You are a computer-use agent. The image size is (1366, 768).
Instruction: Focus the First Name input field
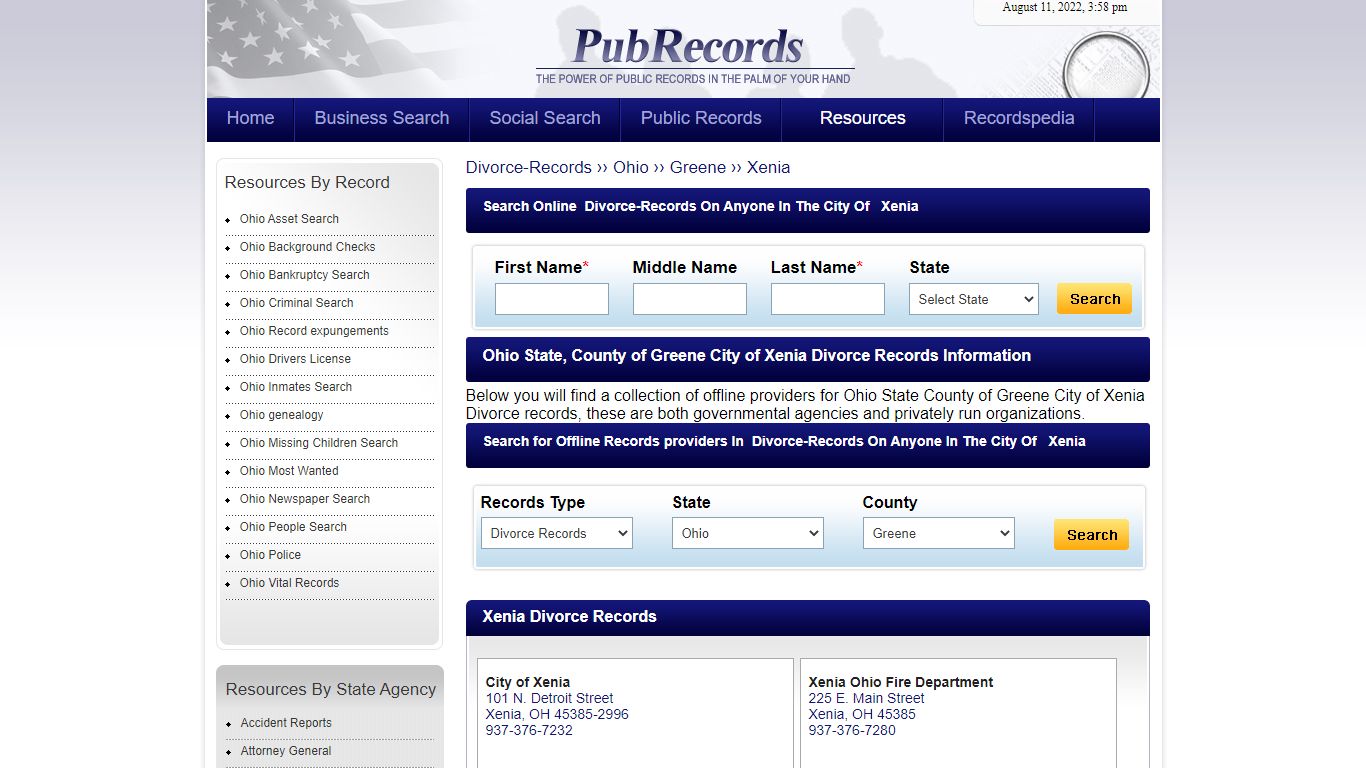click(552, 299)
